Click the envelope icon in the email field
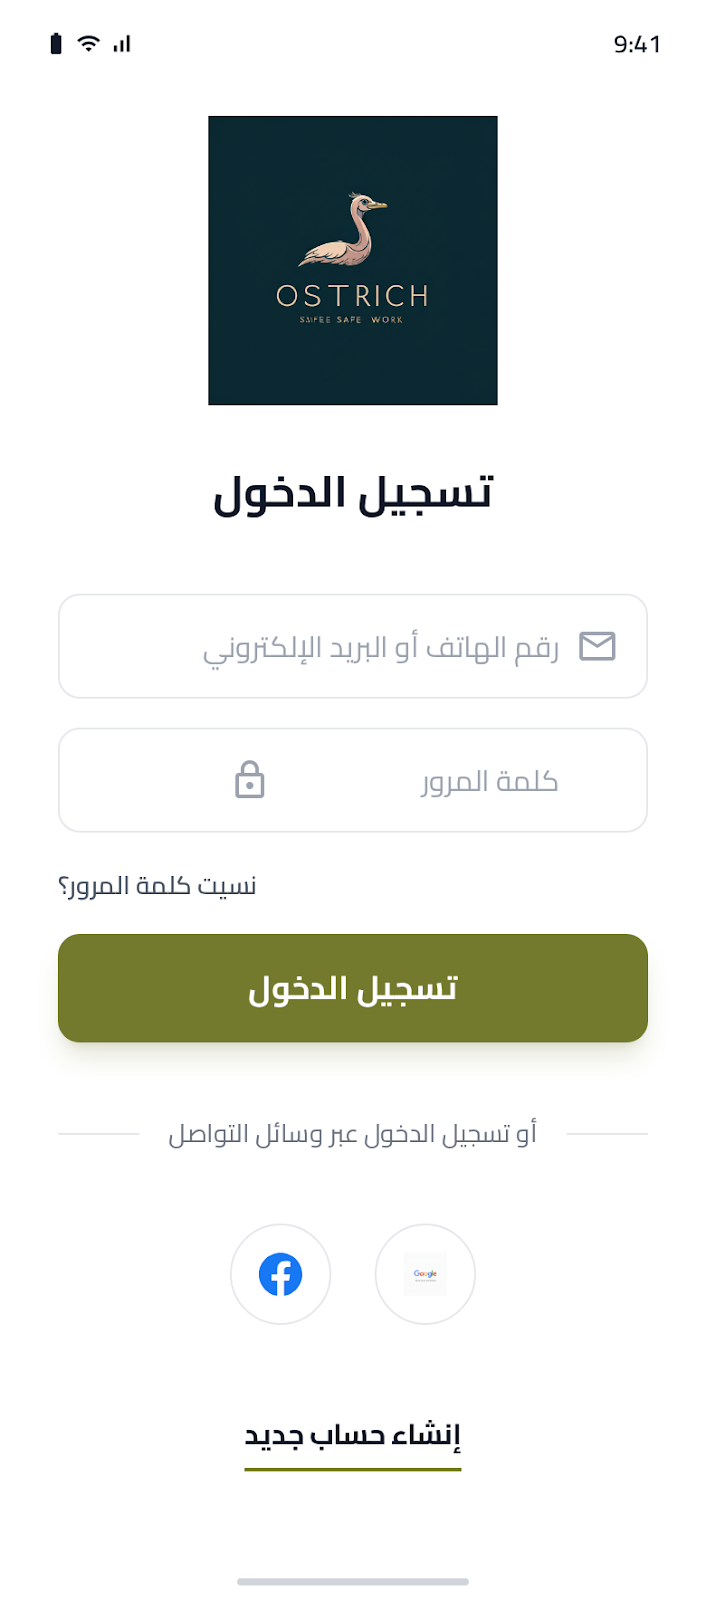706x1600 pixels. (x=598, y=646)
